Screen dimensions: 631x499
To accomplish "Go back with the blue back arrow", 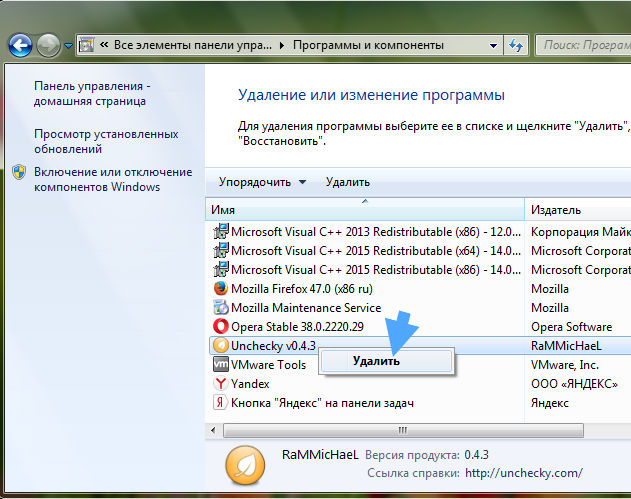I will coord(20,45).
